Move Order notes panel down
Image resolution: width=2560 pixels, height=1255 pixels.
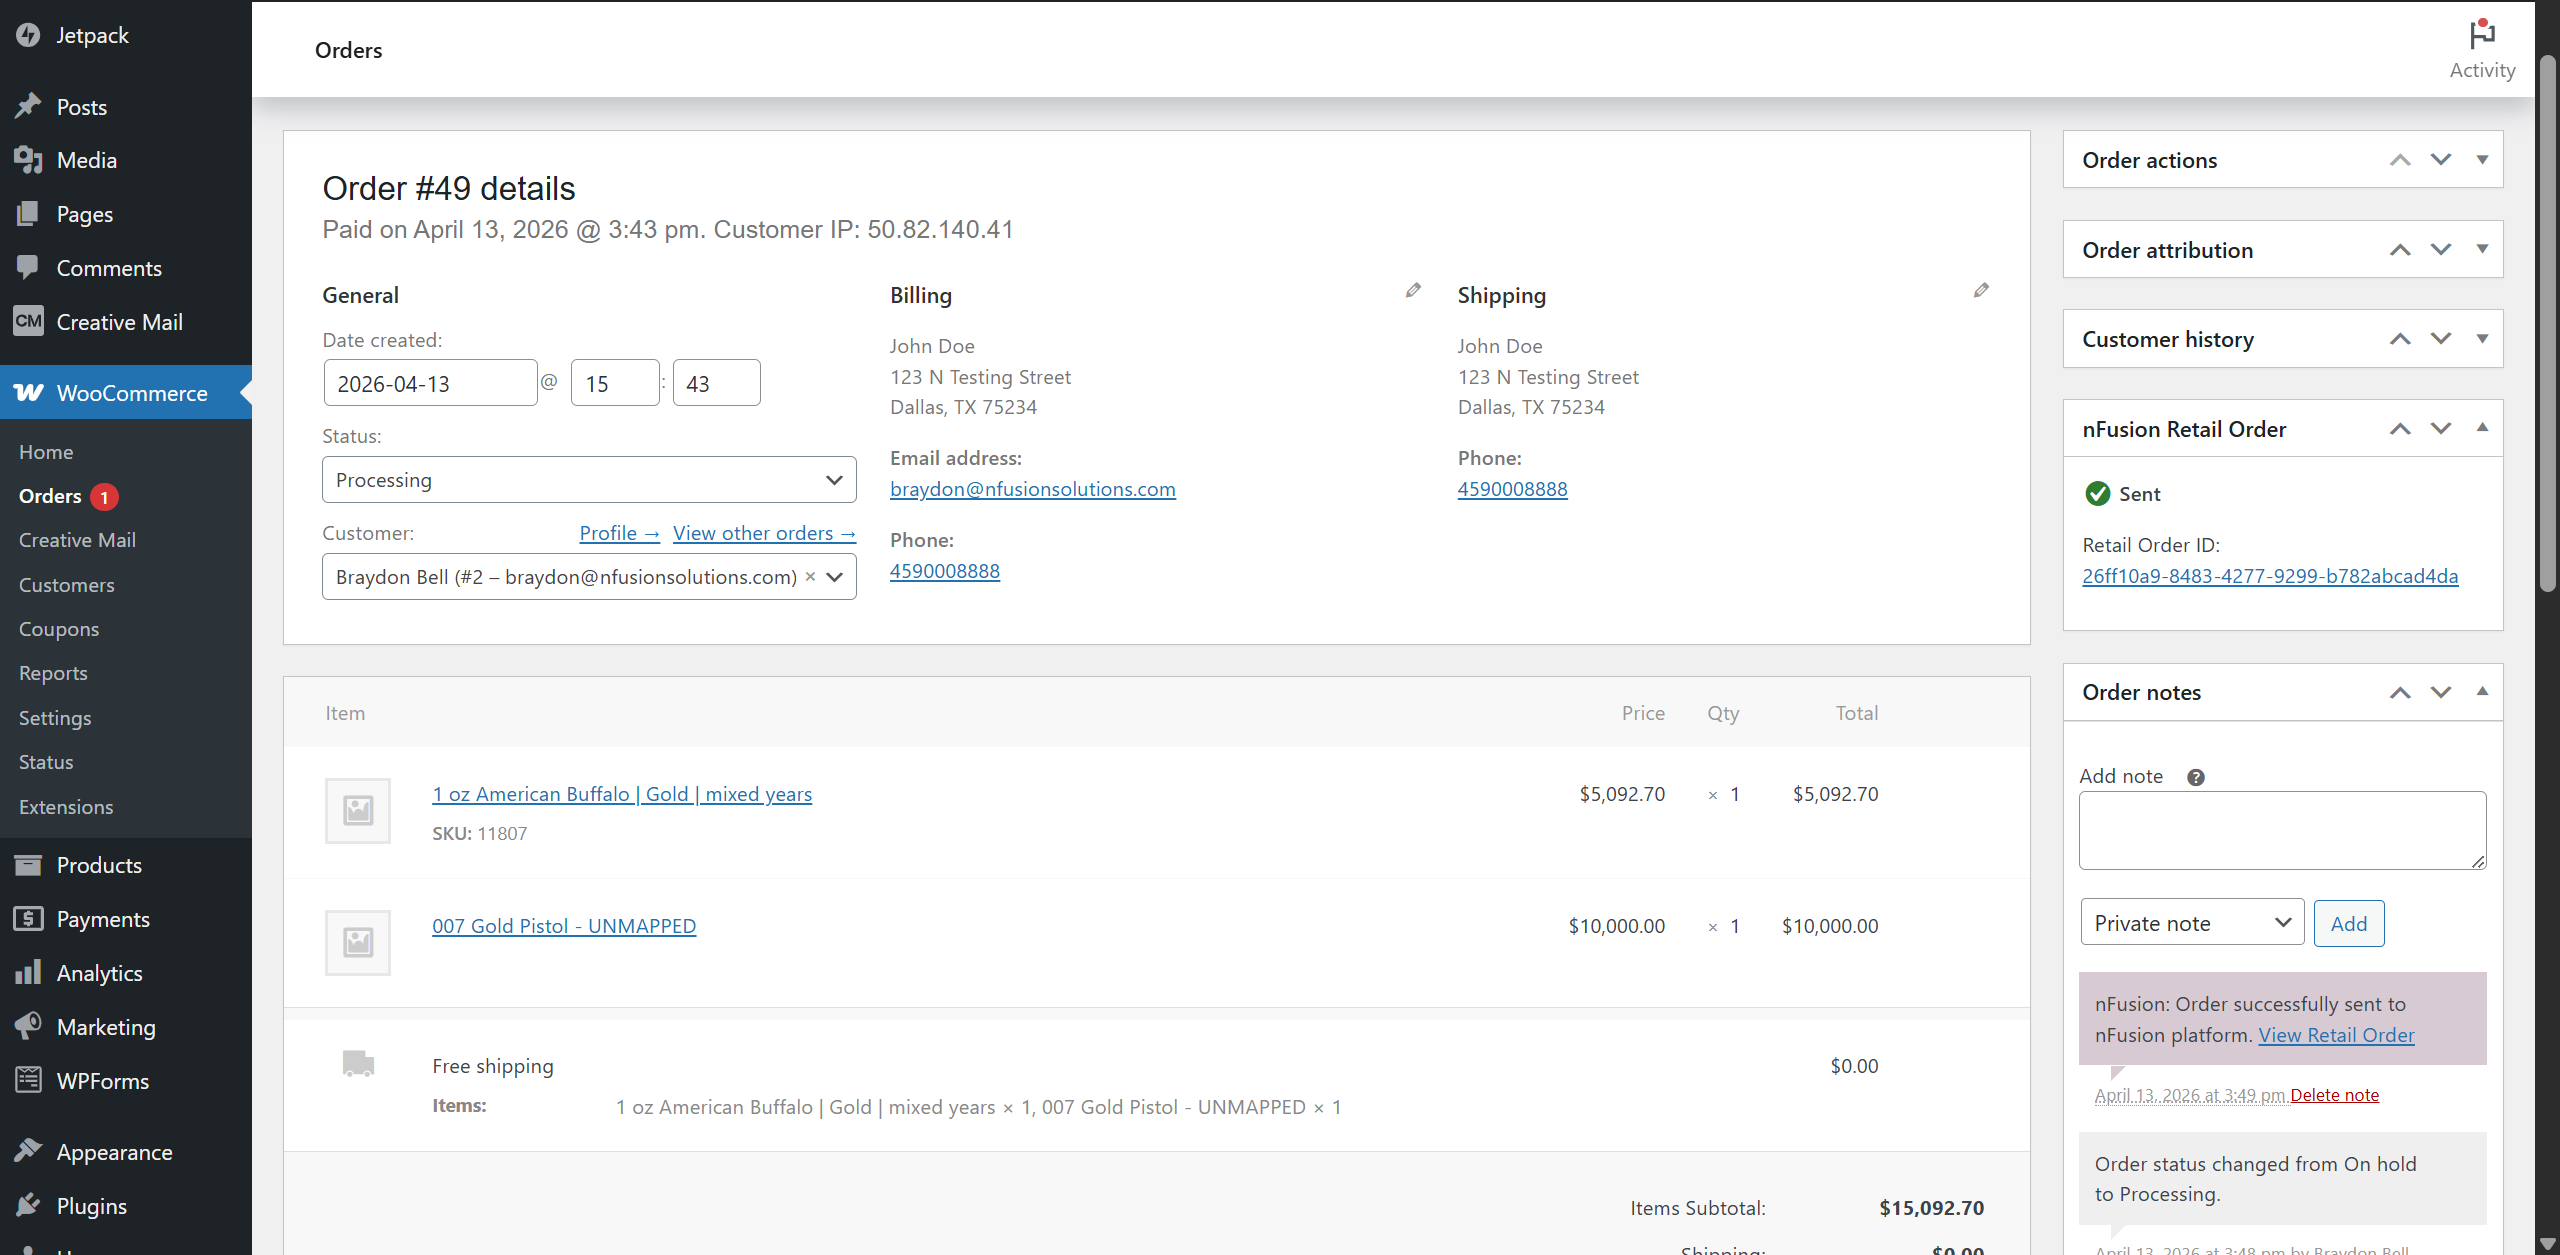pyautogui.click(x=2441, y=692)
